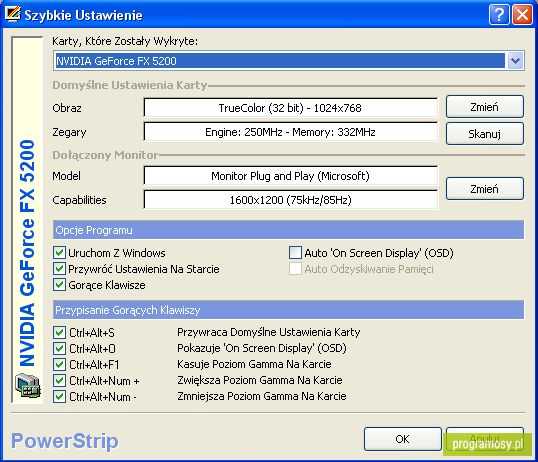Click the PowerStrip logo text
The height and width of the screenshot is (462, 538).
(x=65, y=441)
